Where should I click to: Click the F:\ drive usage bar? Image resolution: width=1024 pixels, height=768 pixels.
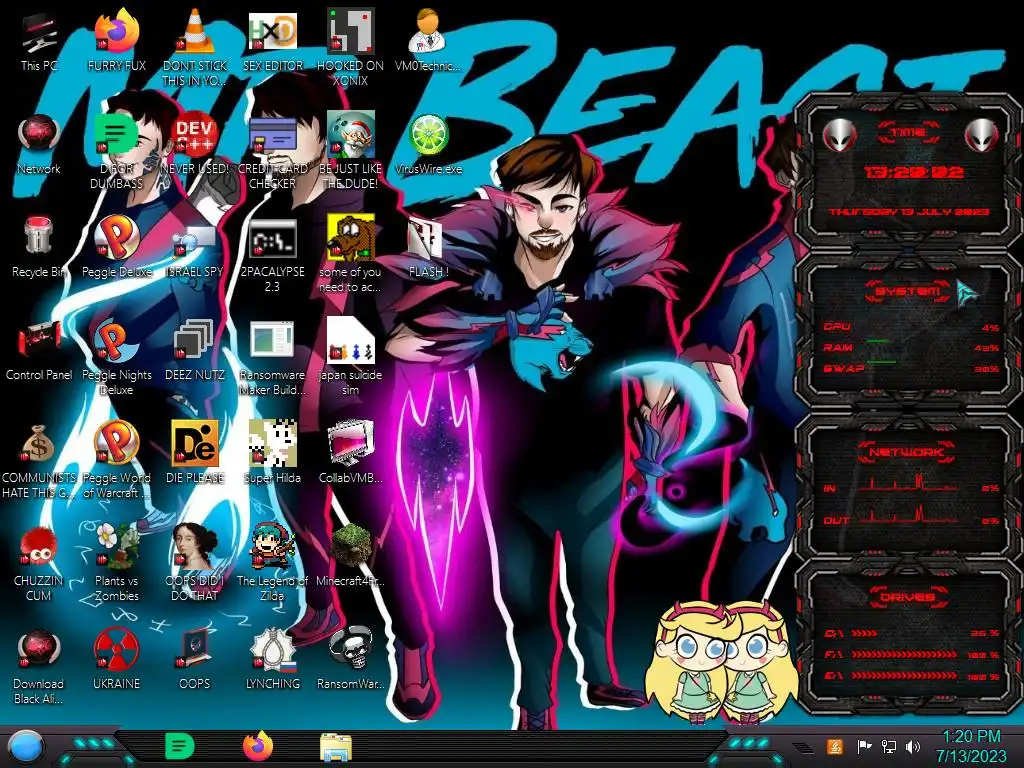pyautogui.click(x=904, y=654)
